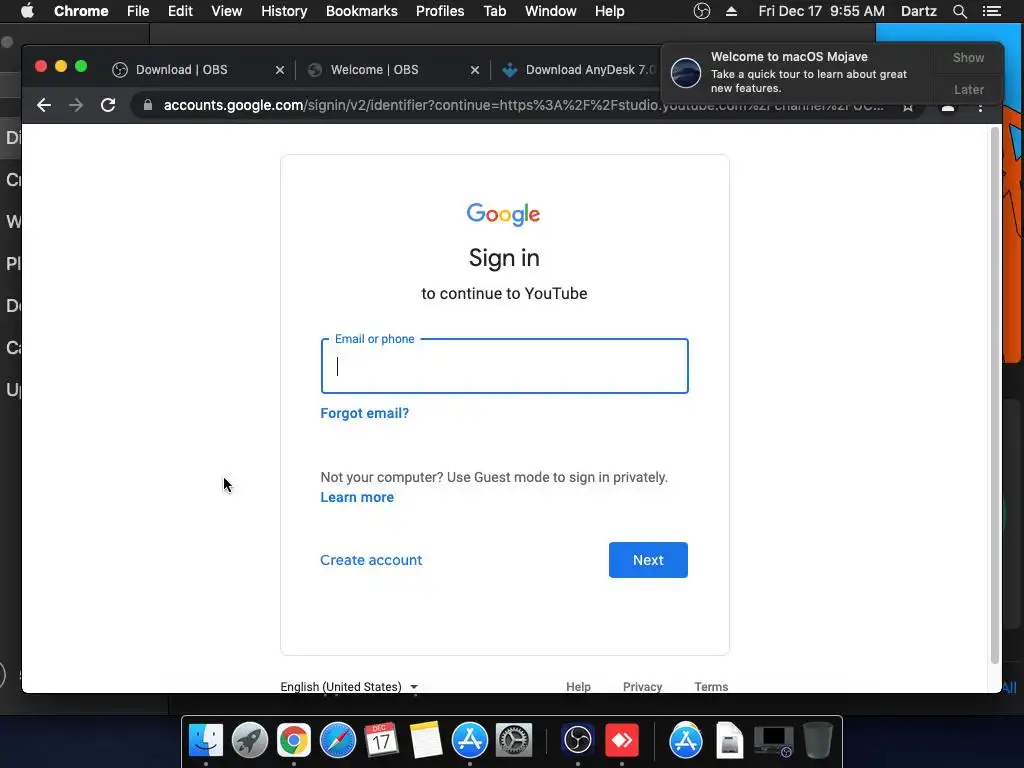Open Calendar icon showing 17 in Dock
Screen dimensions: 1024x768
pyautogui.click(x=381, y=740)
